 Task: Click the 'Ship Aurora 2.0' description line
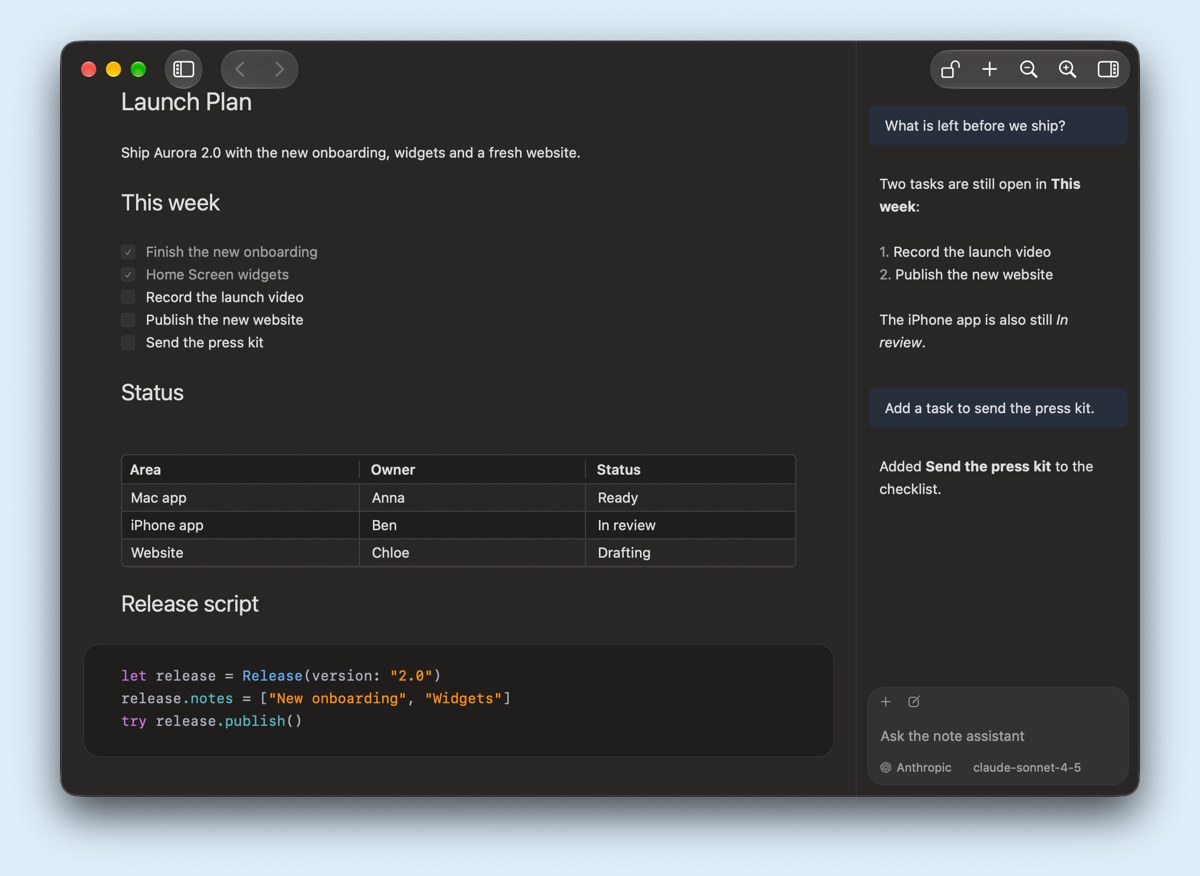pyautogui.click(x=350, y=153)
